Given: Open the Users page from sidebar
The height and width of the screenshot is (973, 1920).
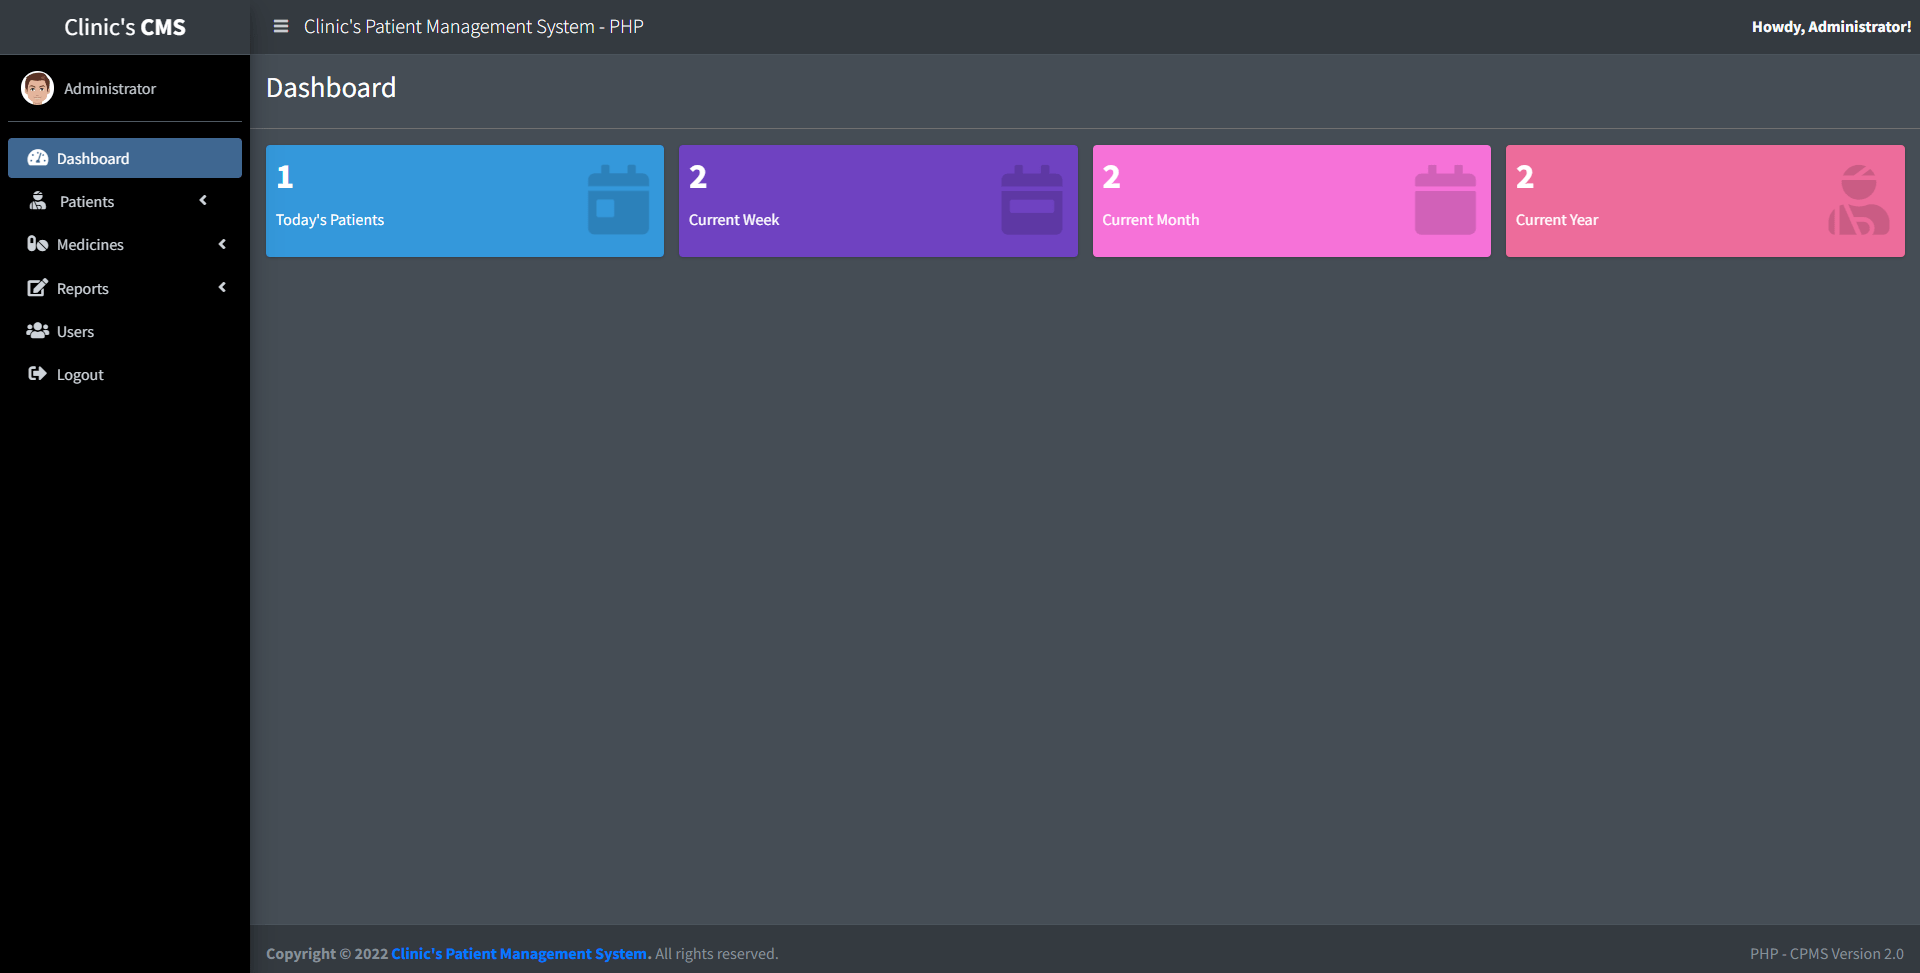Looking at the screenshot, I should 76,330.
